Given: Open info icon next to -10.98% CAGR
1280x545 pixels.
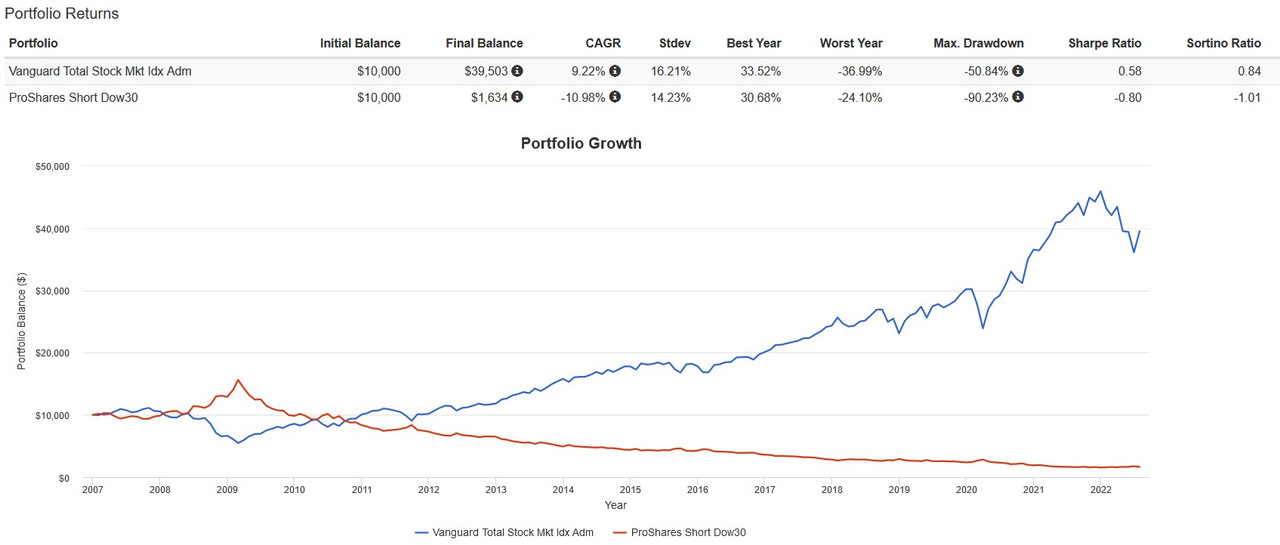Looking at the screenshot, I should (x=615, y=97).
